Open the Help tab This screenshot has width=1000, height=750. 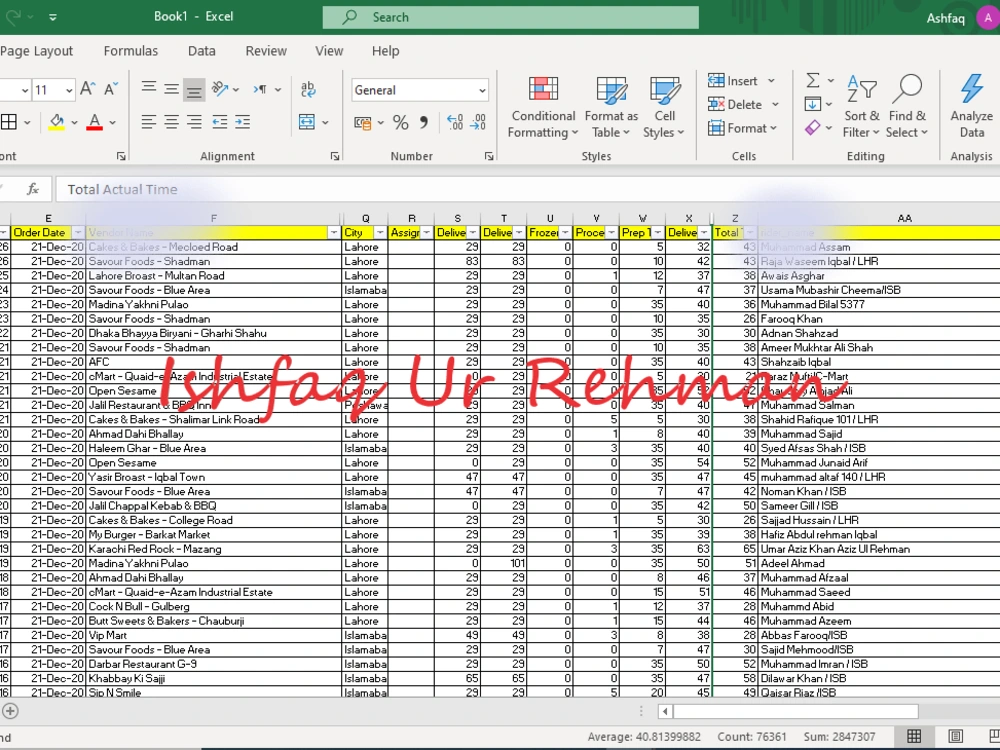(x=386, y=51)
